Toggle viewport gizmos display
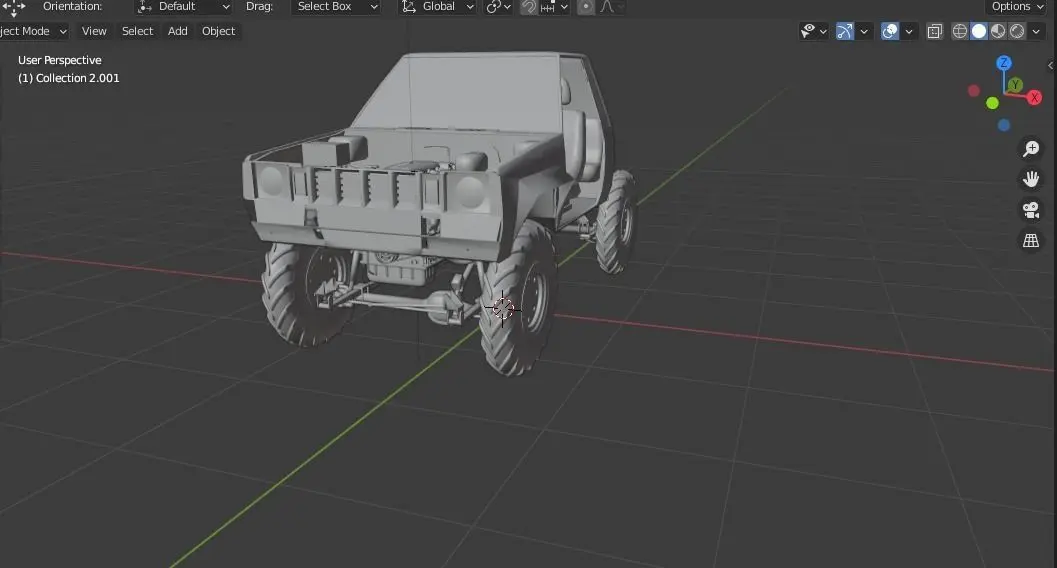 (x=845, y=31)
